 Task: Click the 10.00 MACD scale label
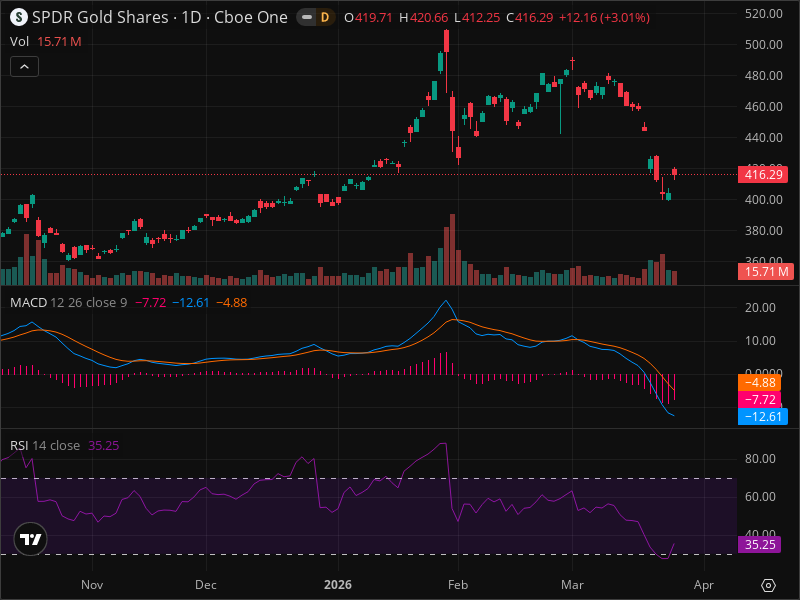coord(760,341)
